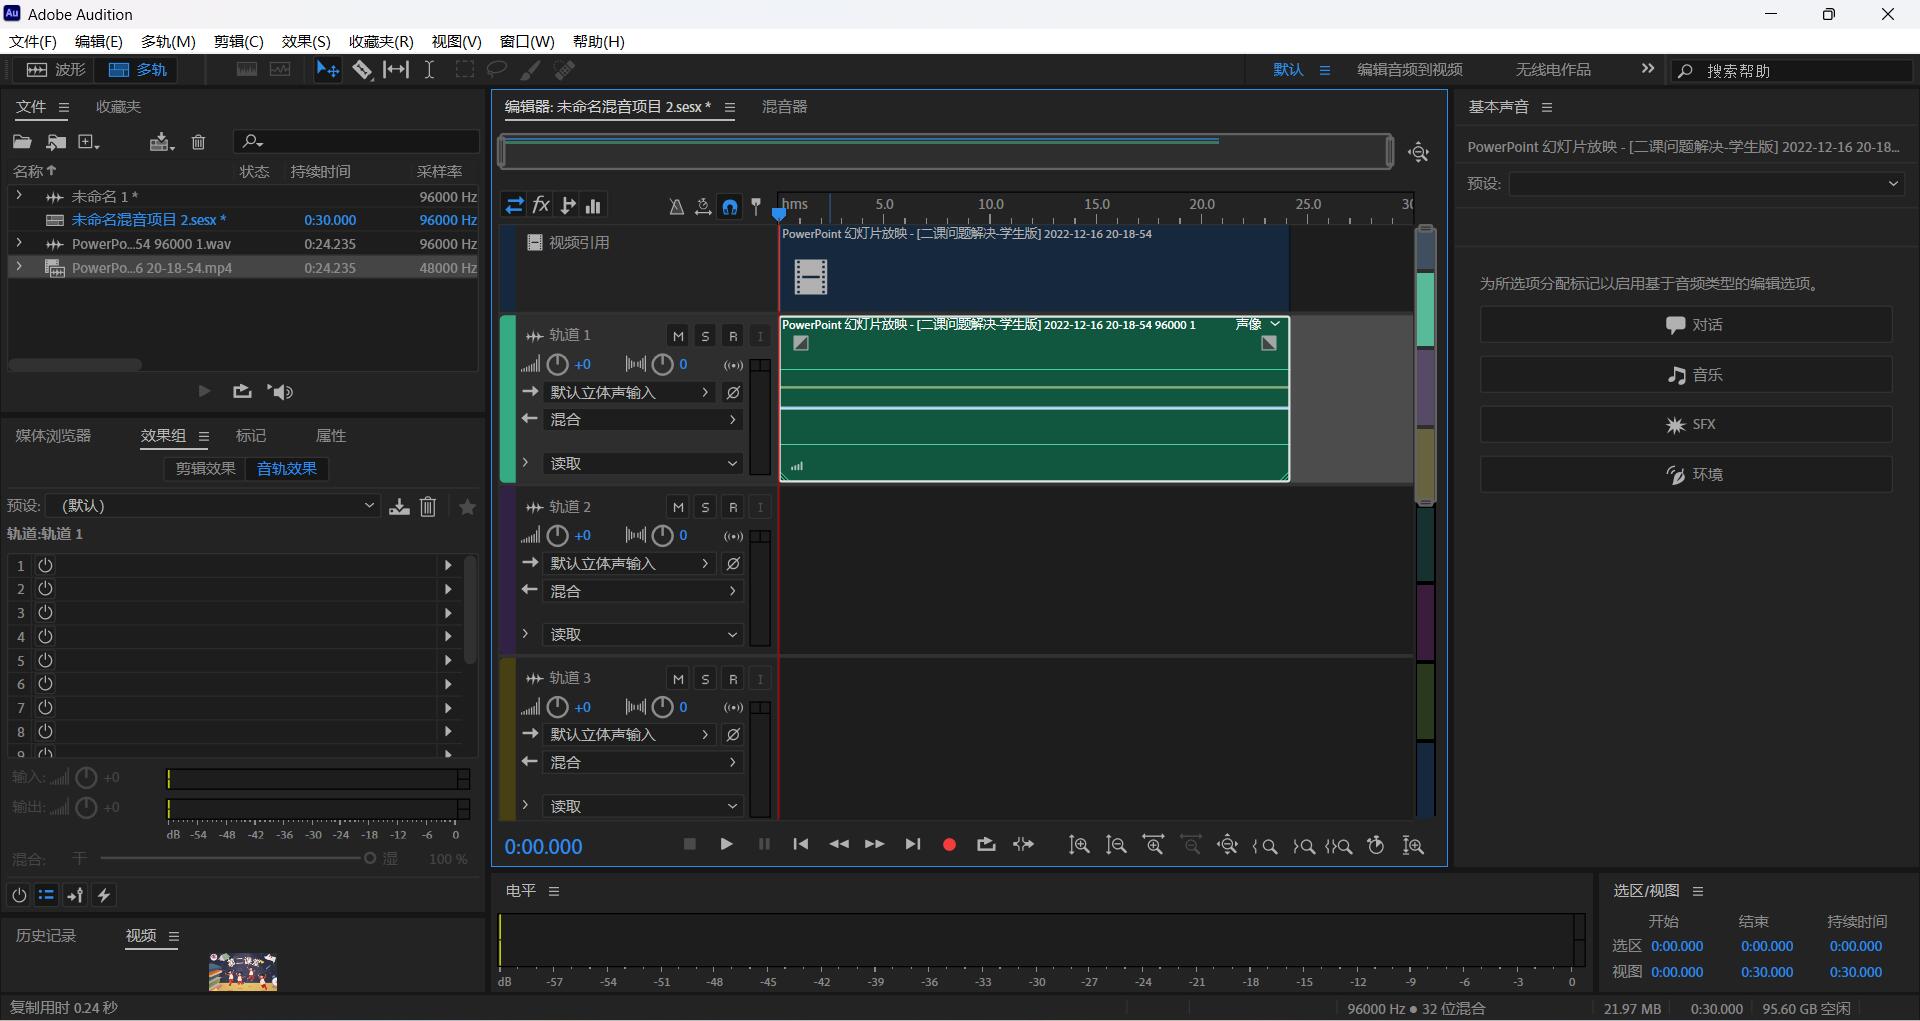1920x1021 pixels.
Task: Open the 效果(S) menu
Action: click(x=306, y=42)
